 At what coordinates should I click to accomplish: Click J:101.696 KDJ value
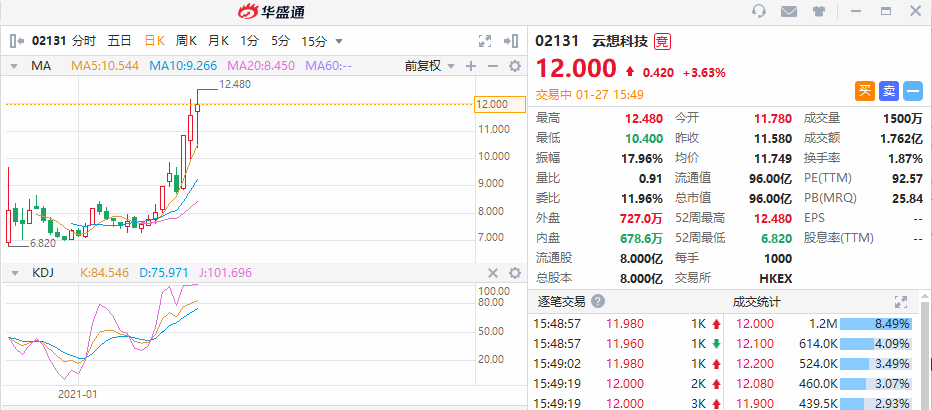pyautogui.click(x=225, y=273)
